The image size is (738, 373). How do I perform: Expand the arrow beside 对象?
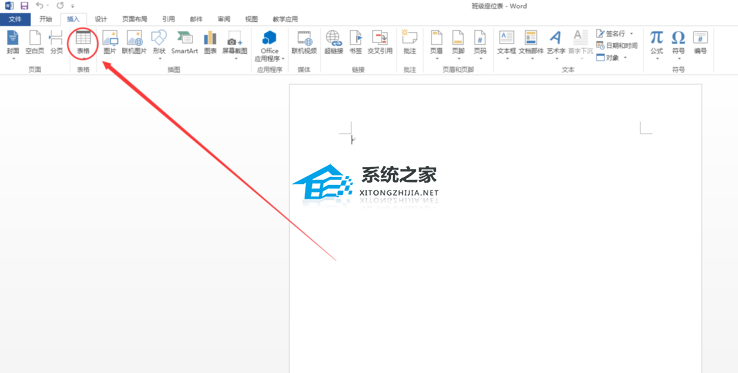(x=625, y=57)
